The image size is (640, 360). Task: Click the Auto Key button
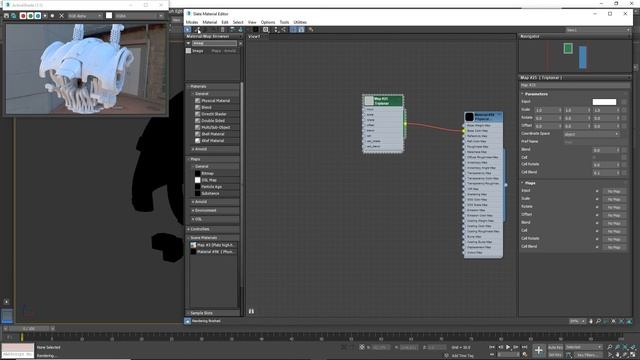click(555, 347)
